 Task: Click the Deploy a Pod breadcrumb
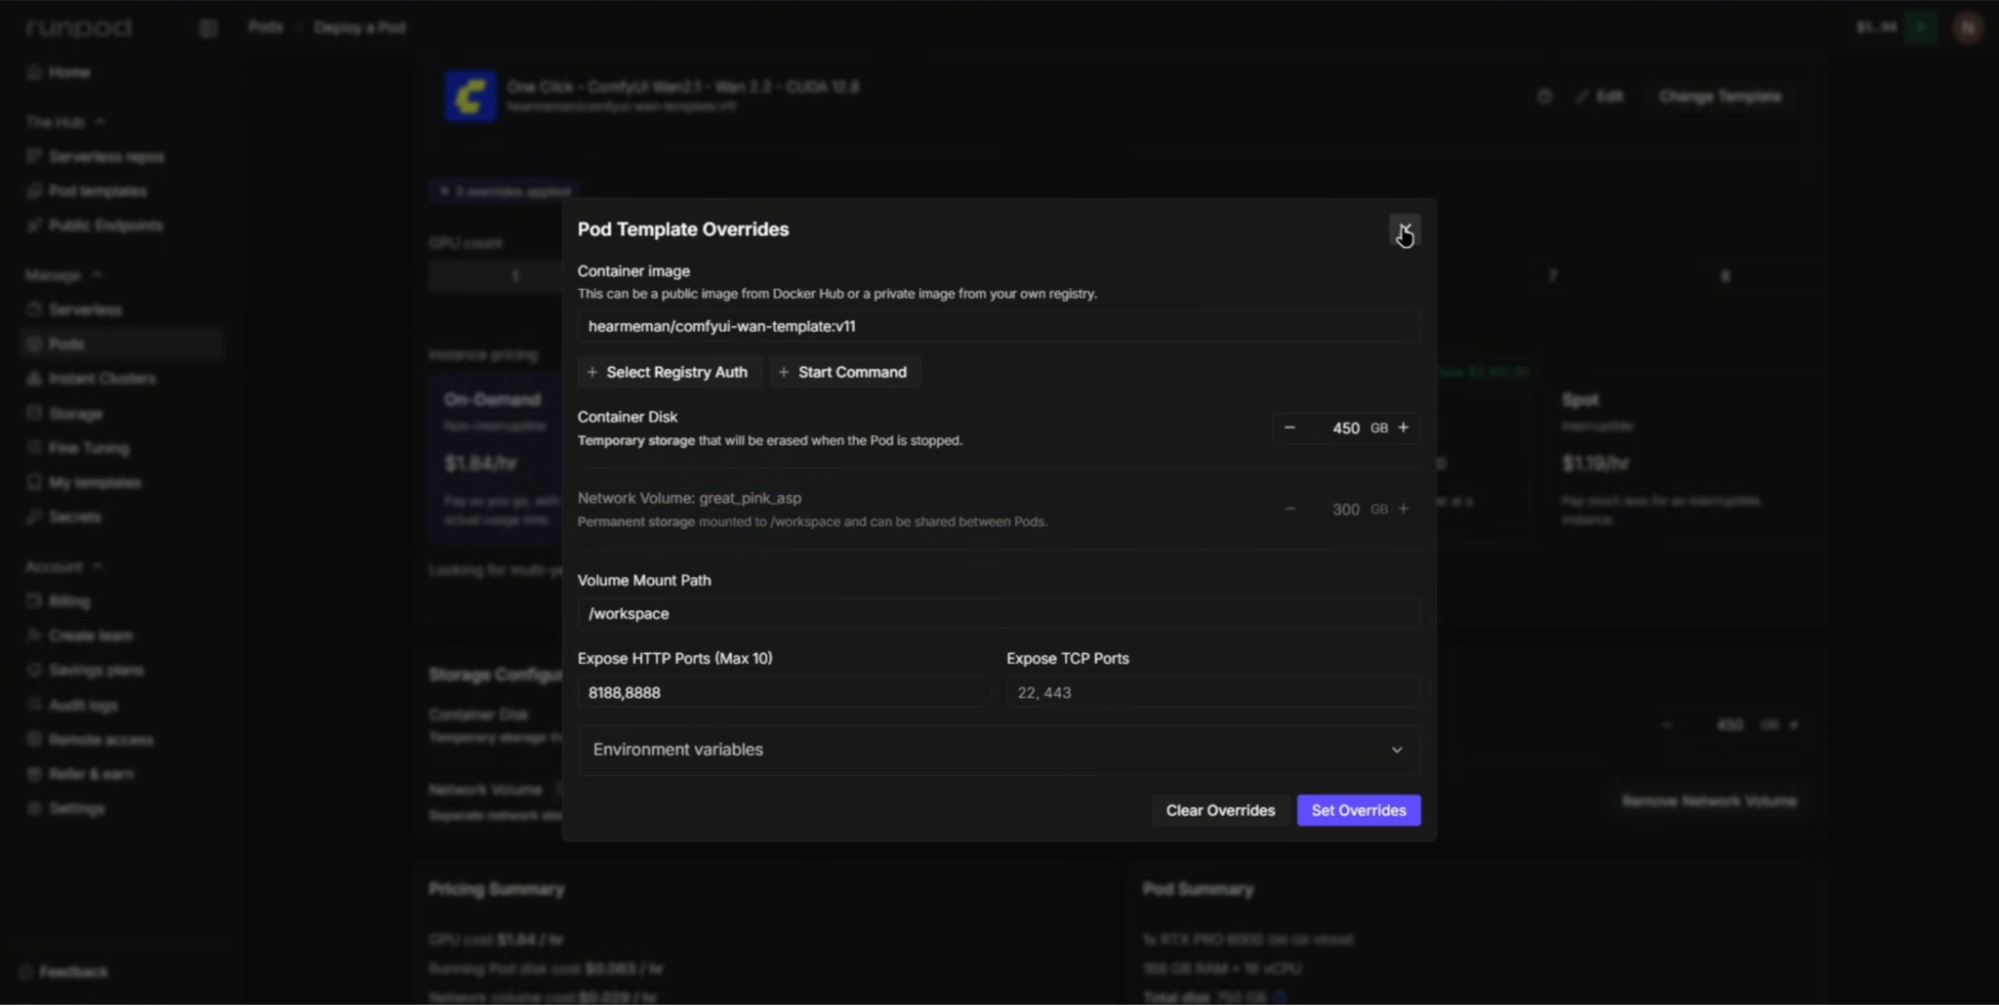(360, 27)
